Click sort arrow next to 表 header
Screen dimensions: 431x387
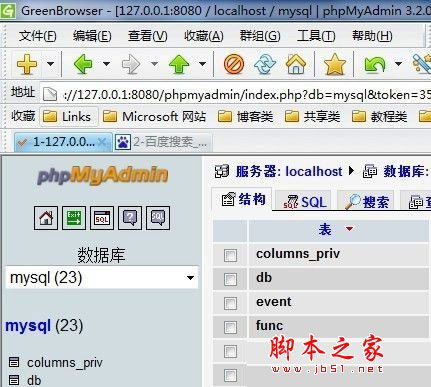pyautogui.click(x=349, y=229)
